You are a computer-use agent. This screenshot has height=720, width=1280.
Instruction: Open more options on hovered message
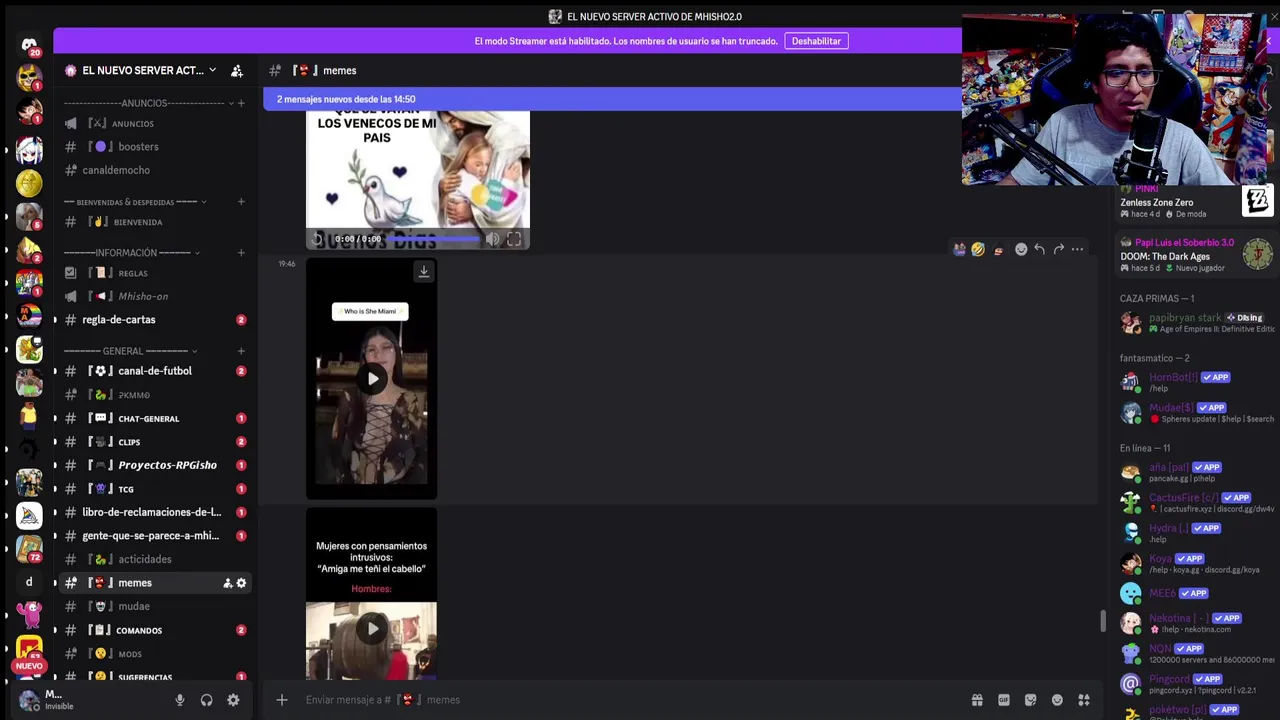coord(1077,249)
